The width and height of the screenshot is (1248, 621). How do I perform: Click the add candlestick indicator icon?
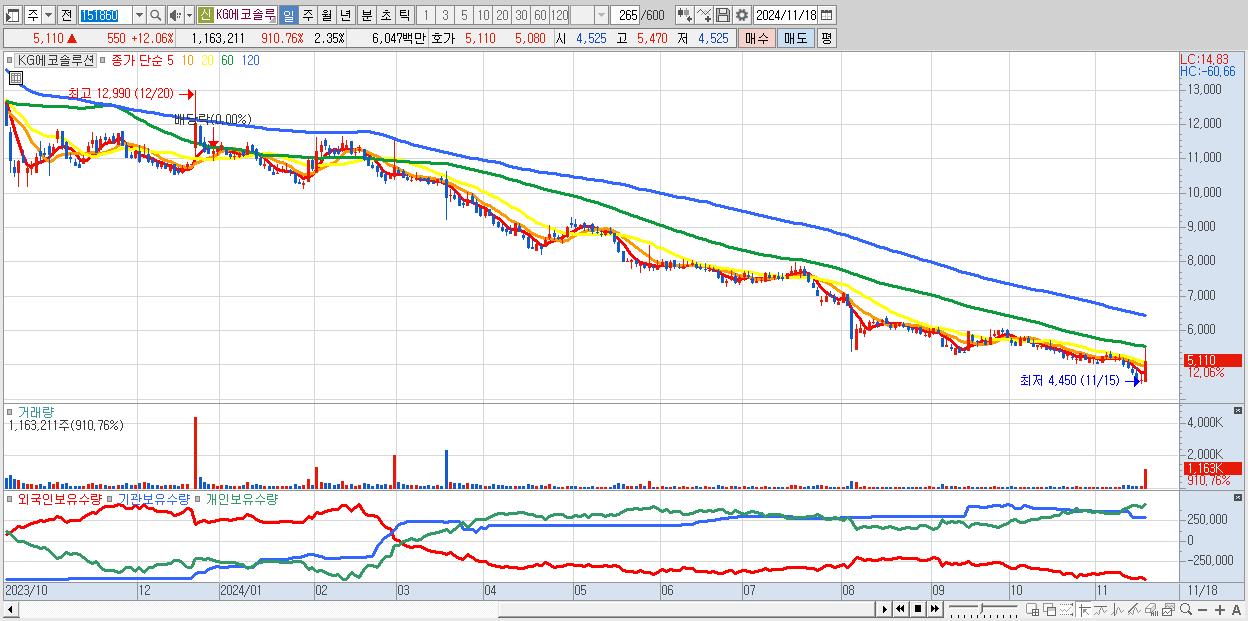point(685,15)
